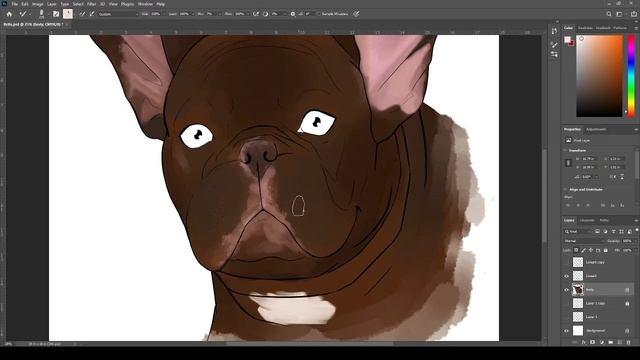Click the Flip vertical icon in Properties

click(x=622, y=177)
